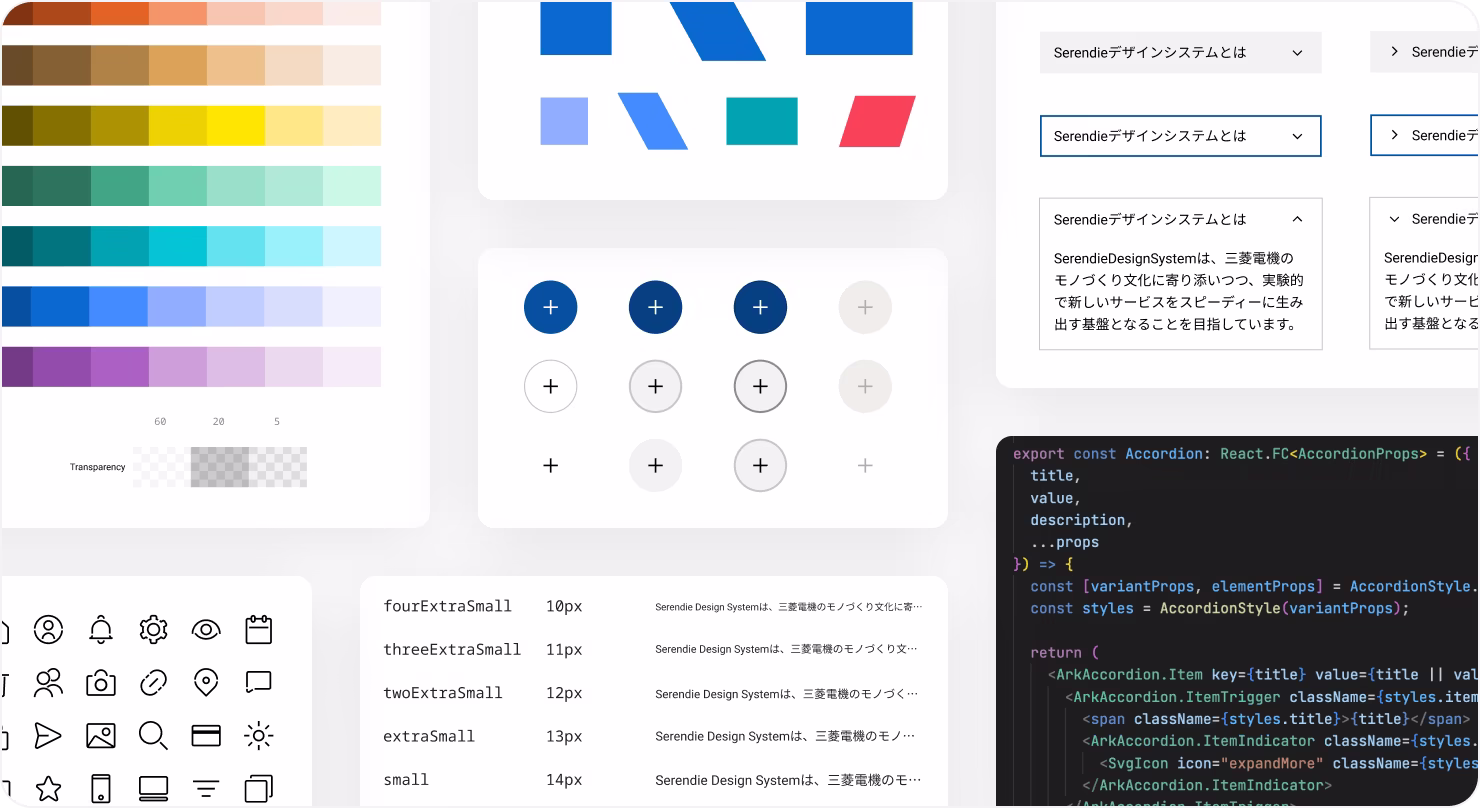Click the gear settings icon
The height and width of the screenshot is (808, 1480).
(153, 629)
